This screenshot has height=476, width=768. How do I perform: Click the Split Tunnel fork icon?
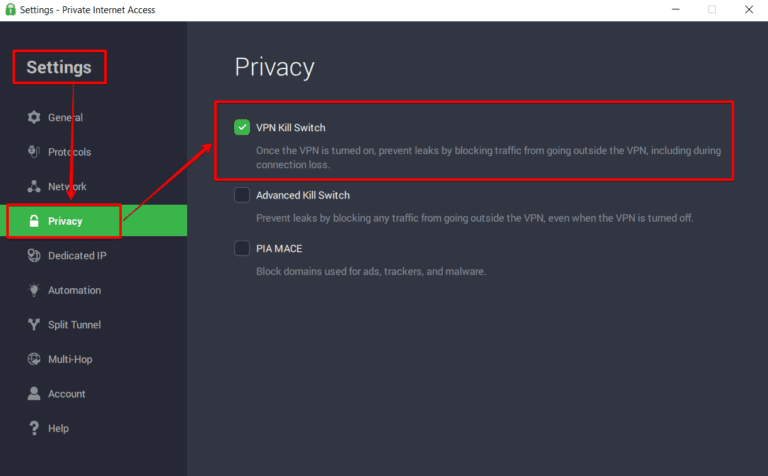click(33, 325)
